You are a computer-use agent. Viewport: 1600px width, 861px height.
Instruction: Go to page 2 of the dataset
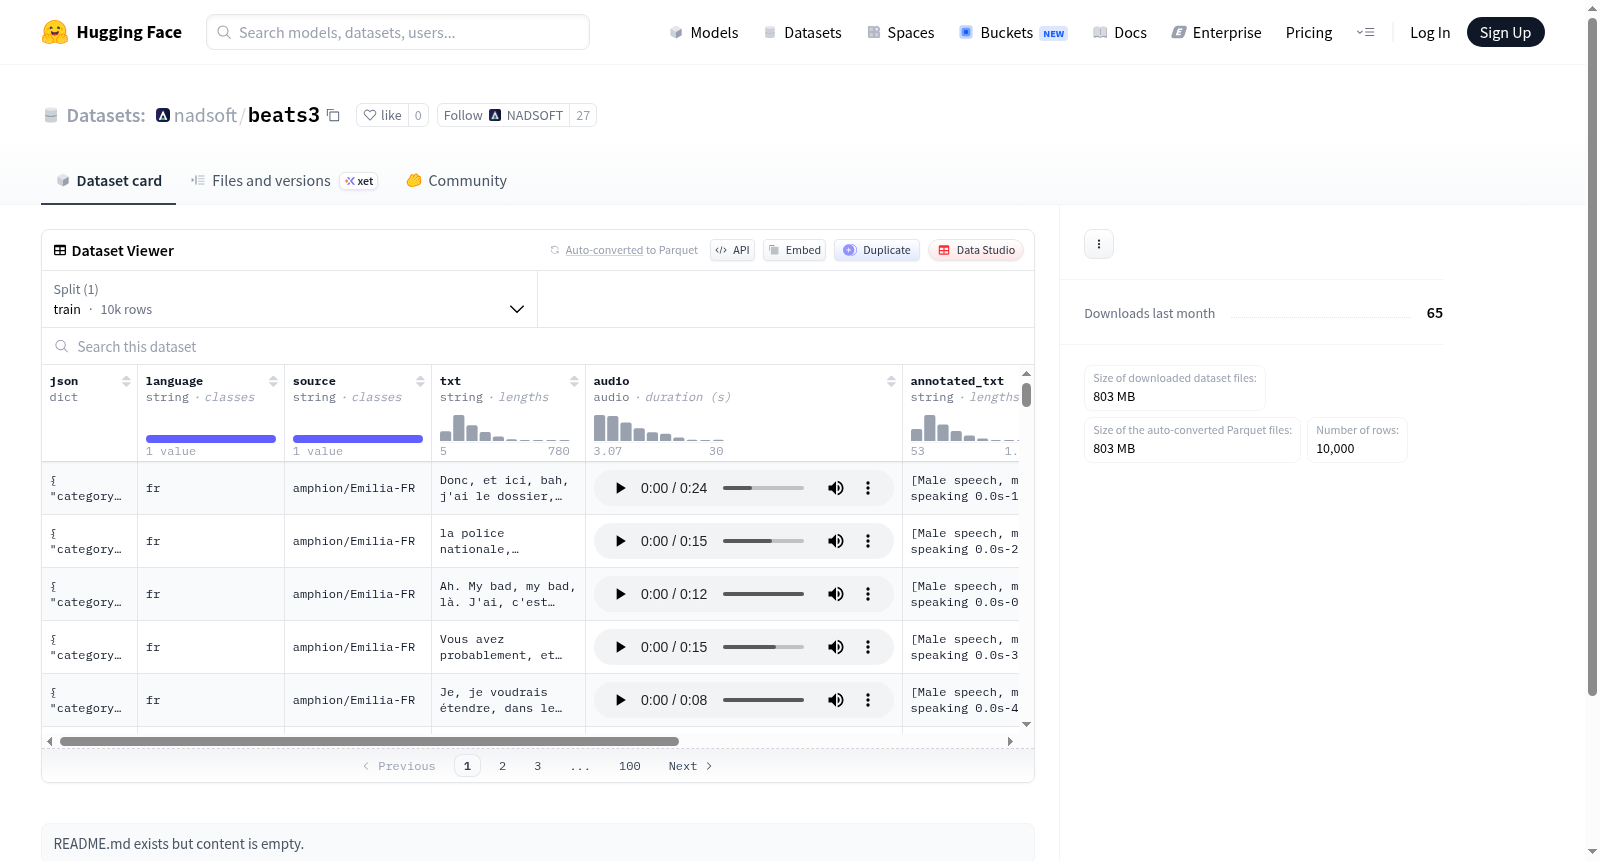click(502, 767)
